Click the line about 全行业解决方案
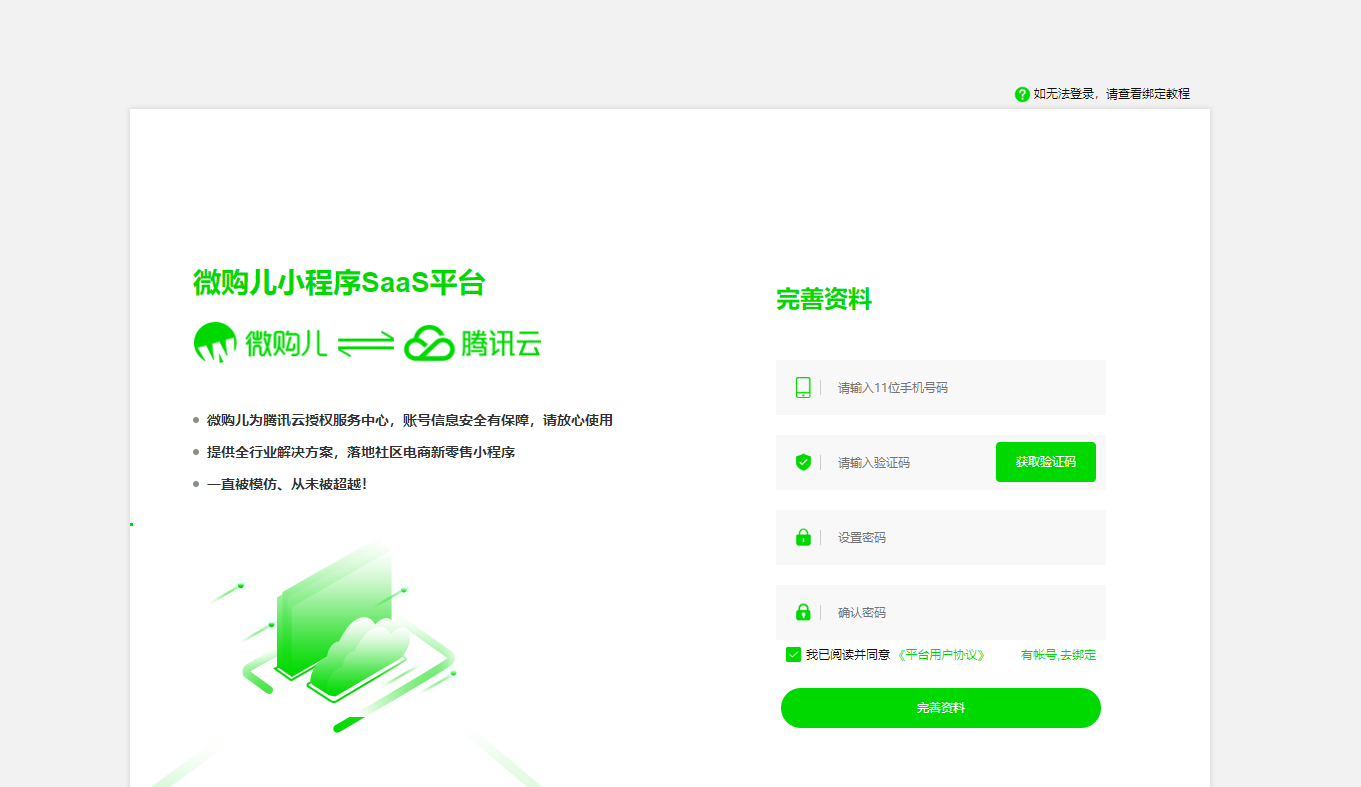This screenshot has height=787, width=1361. coord(361,452)
